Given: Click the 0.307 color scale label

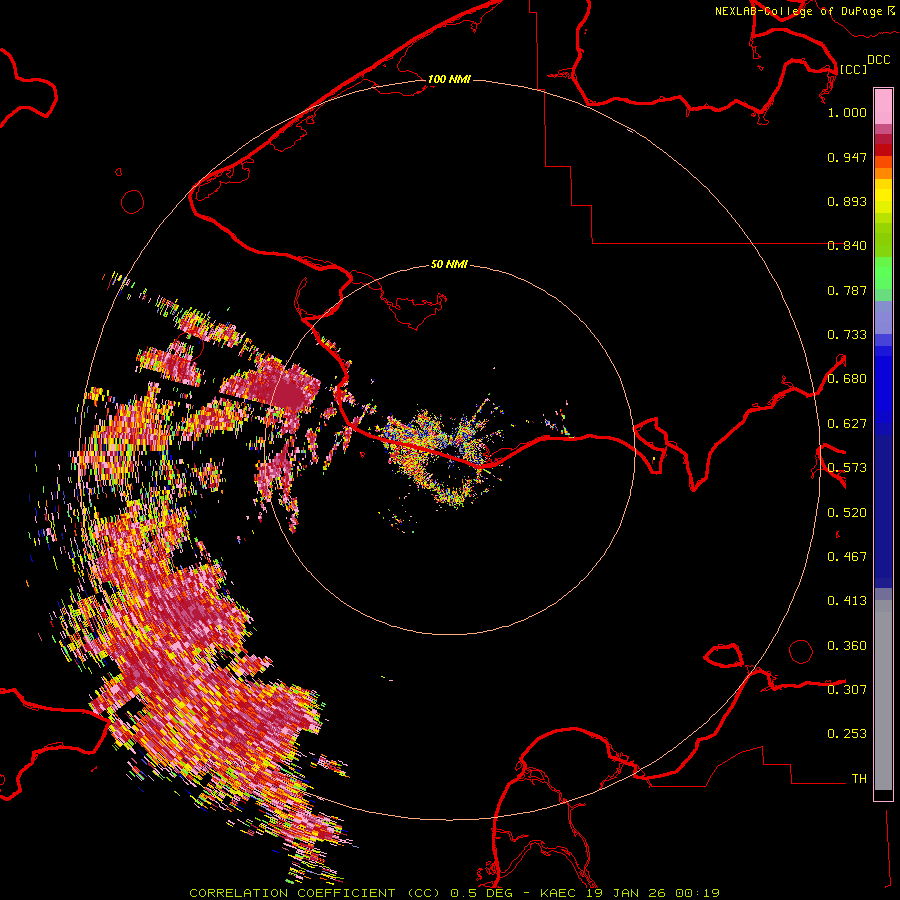Looking at the screenshot, I should coord(847,689).
